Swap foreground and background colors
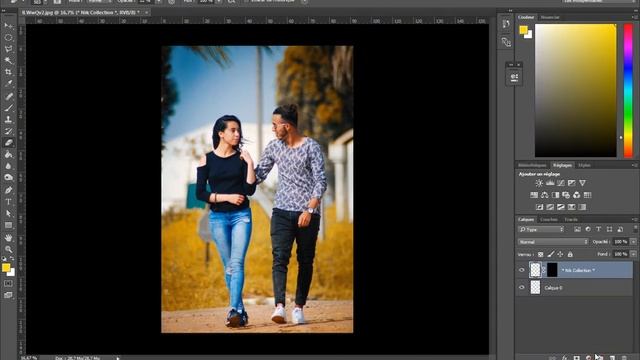Viewport: 640px width, 360px height. (12, 259)
